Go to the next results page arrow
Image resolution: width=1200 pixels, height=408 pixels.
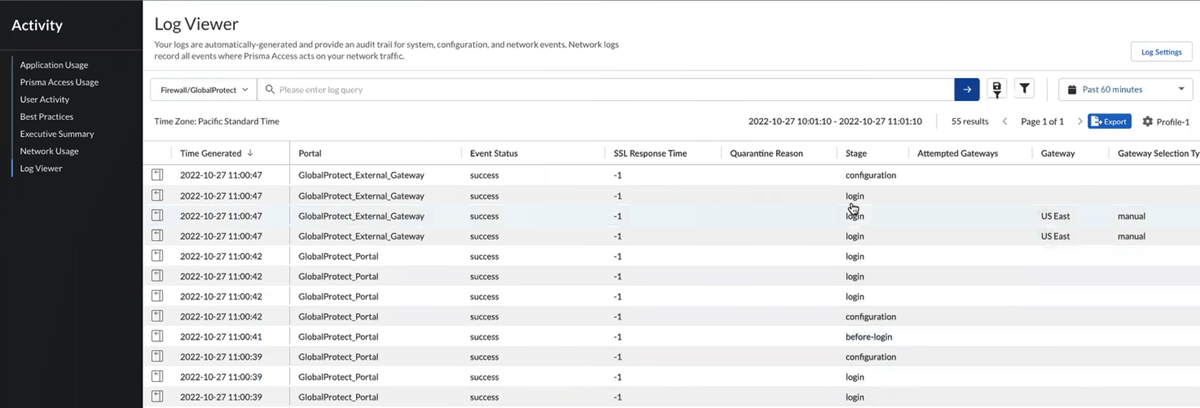tap(1079, 122)
